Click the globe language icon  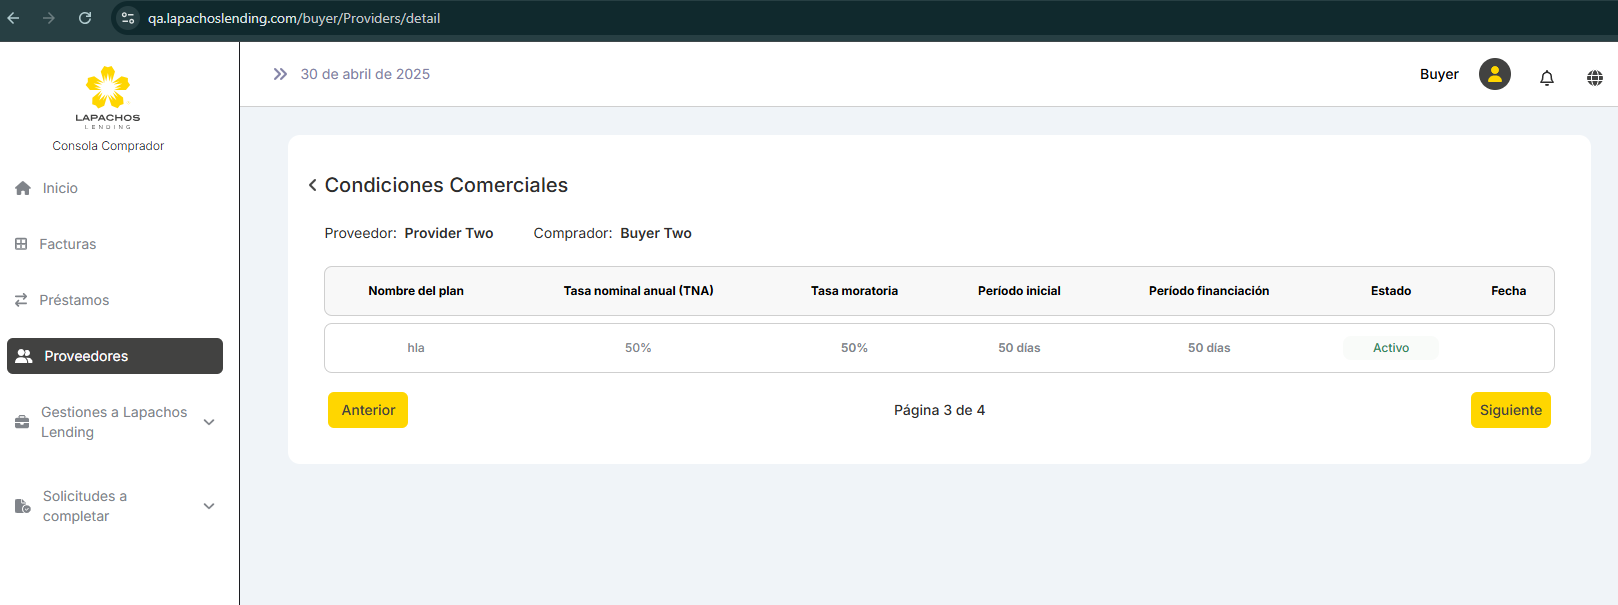(x=1594, y=78)
